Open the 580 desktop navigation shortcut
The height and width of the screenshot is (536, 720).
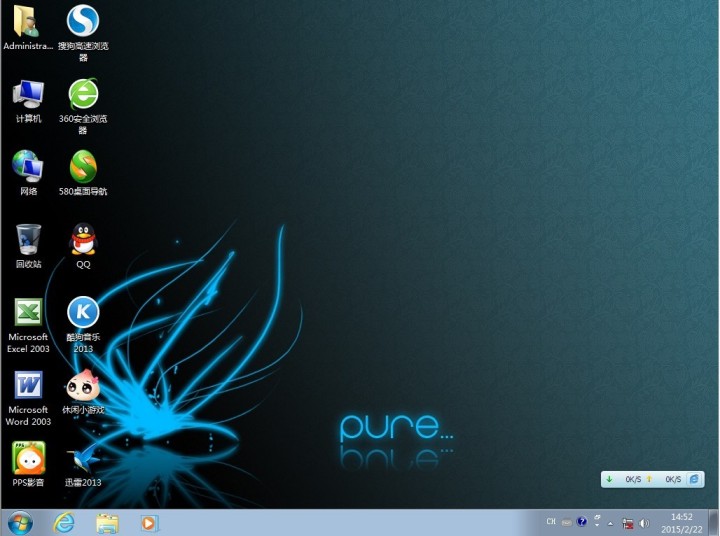point(83,167)
